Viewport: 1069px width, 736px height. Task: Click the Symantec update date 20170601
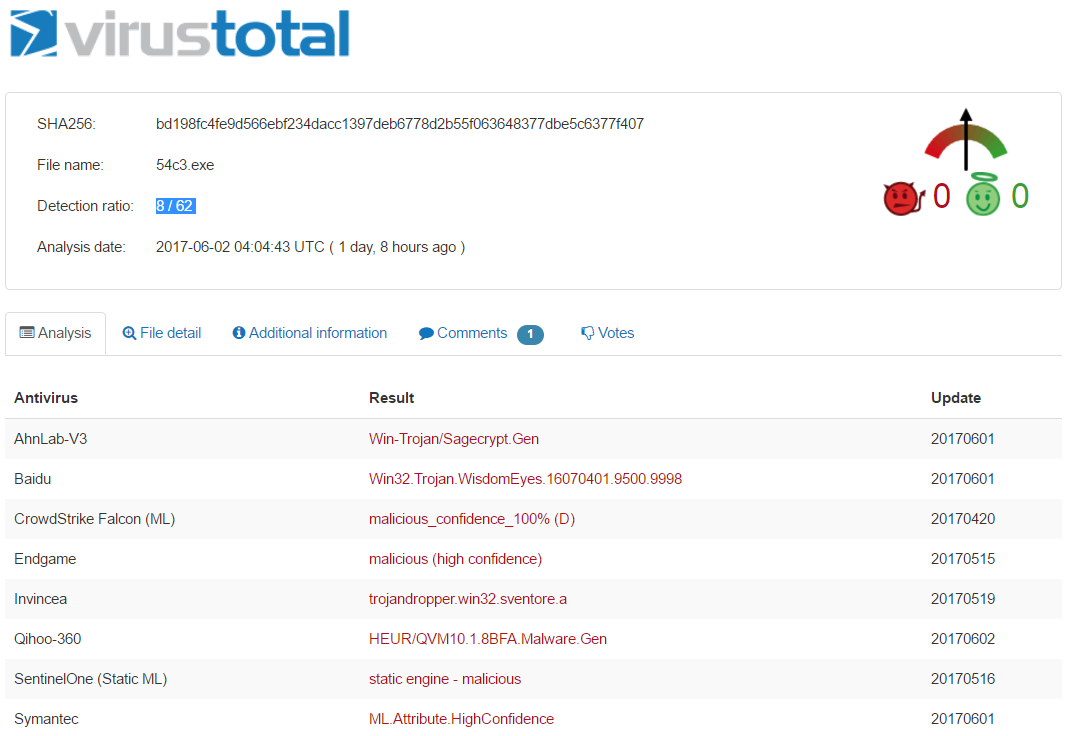pyautogui.click(x=963, y=720)
